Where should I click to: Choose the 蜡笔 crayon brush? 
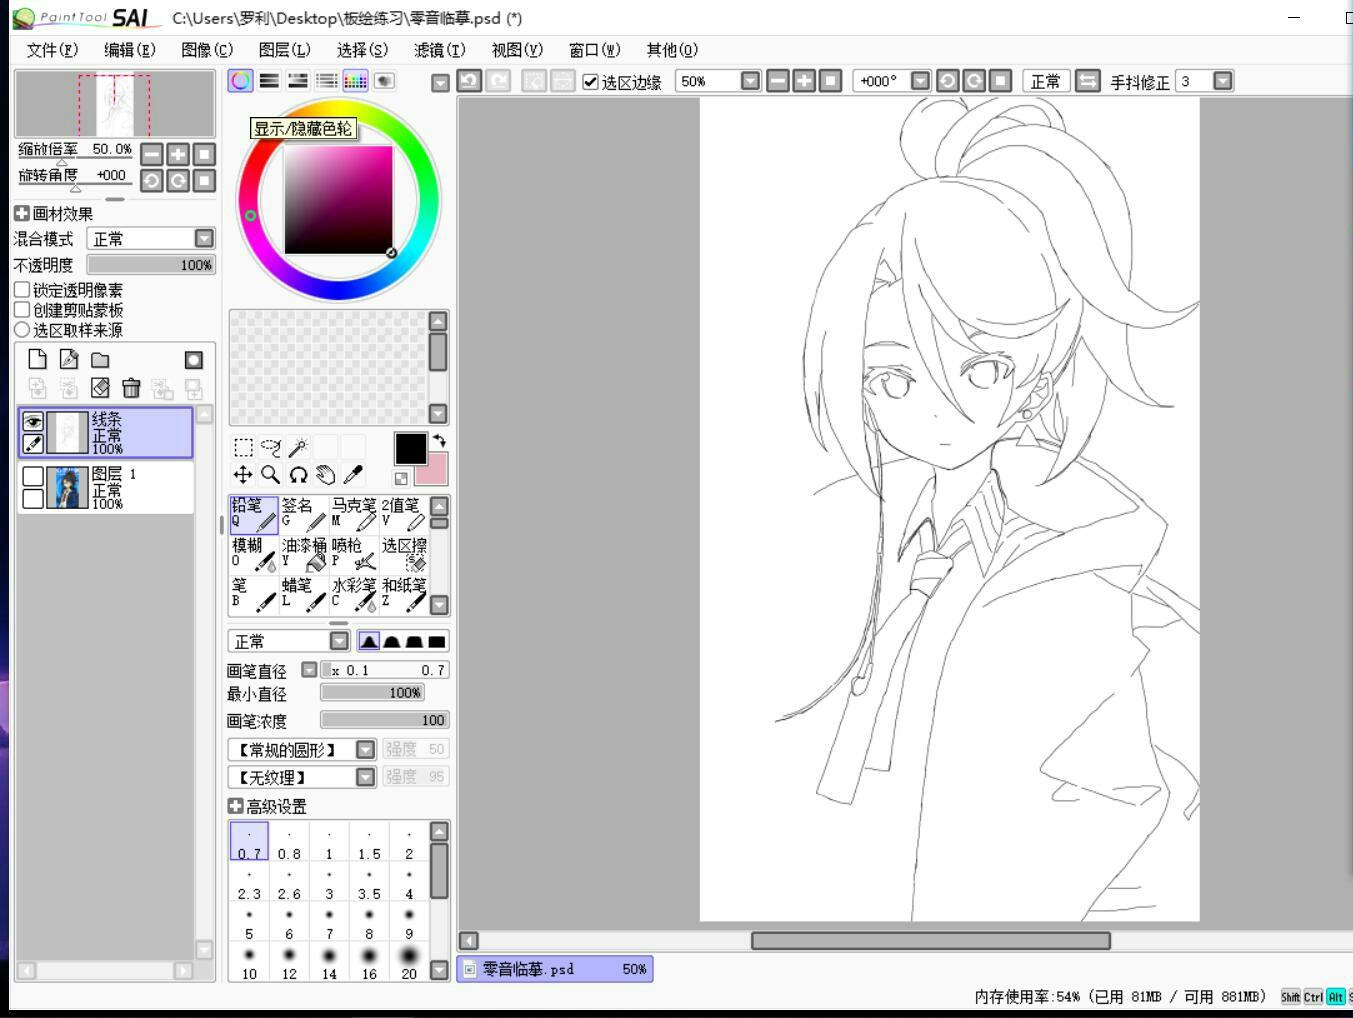(x=304, y=594)
